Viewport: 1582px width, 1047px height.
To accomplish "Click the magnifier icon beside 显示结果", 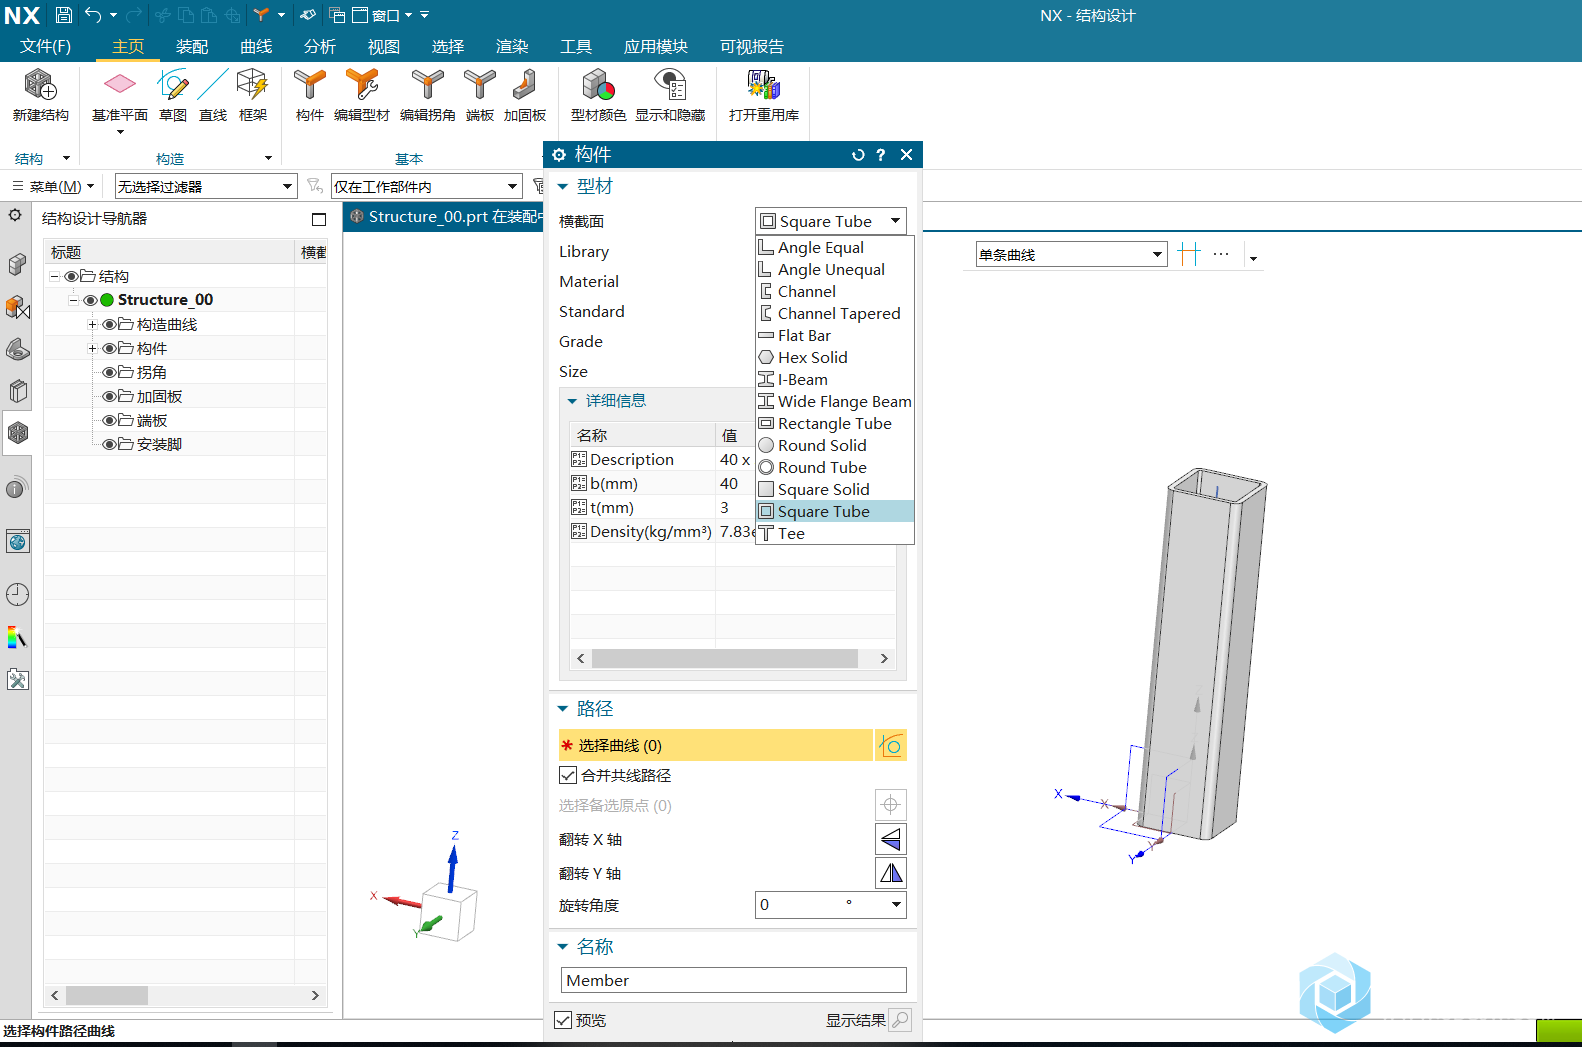I will coord(900,1020).
